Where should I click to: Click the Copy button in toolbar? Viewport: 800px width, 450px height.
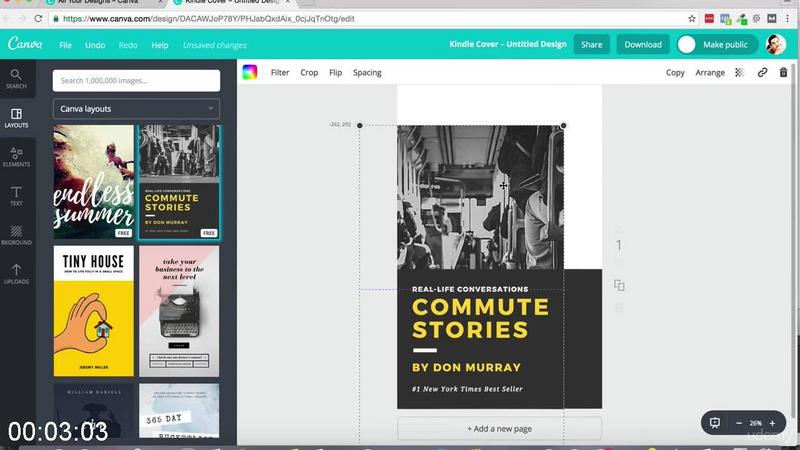click(x=675, y=72)
